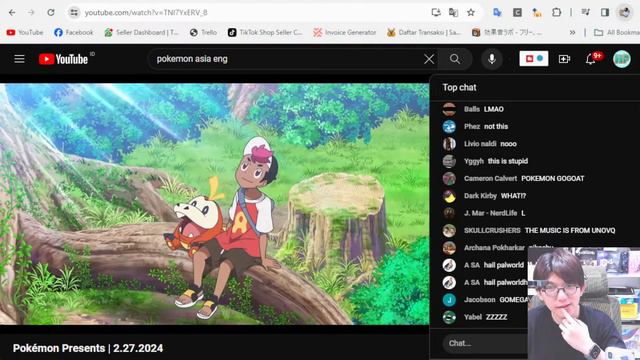Click chat message 'this is stupid'
Screen dimensions: 640x360
[x=508, y=161]
